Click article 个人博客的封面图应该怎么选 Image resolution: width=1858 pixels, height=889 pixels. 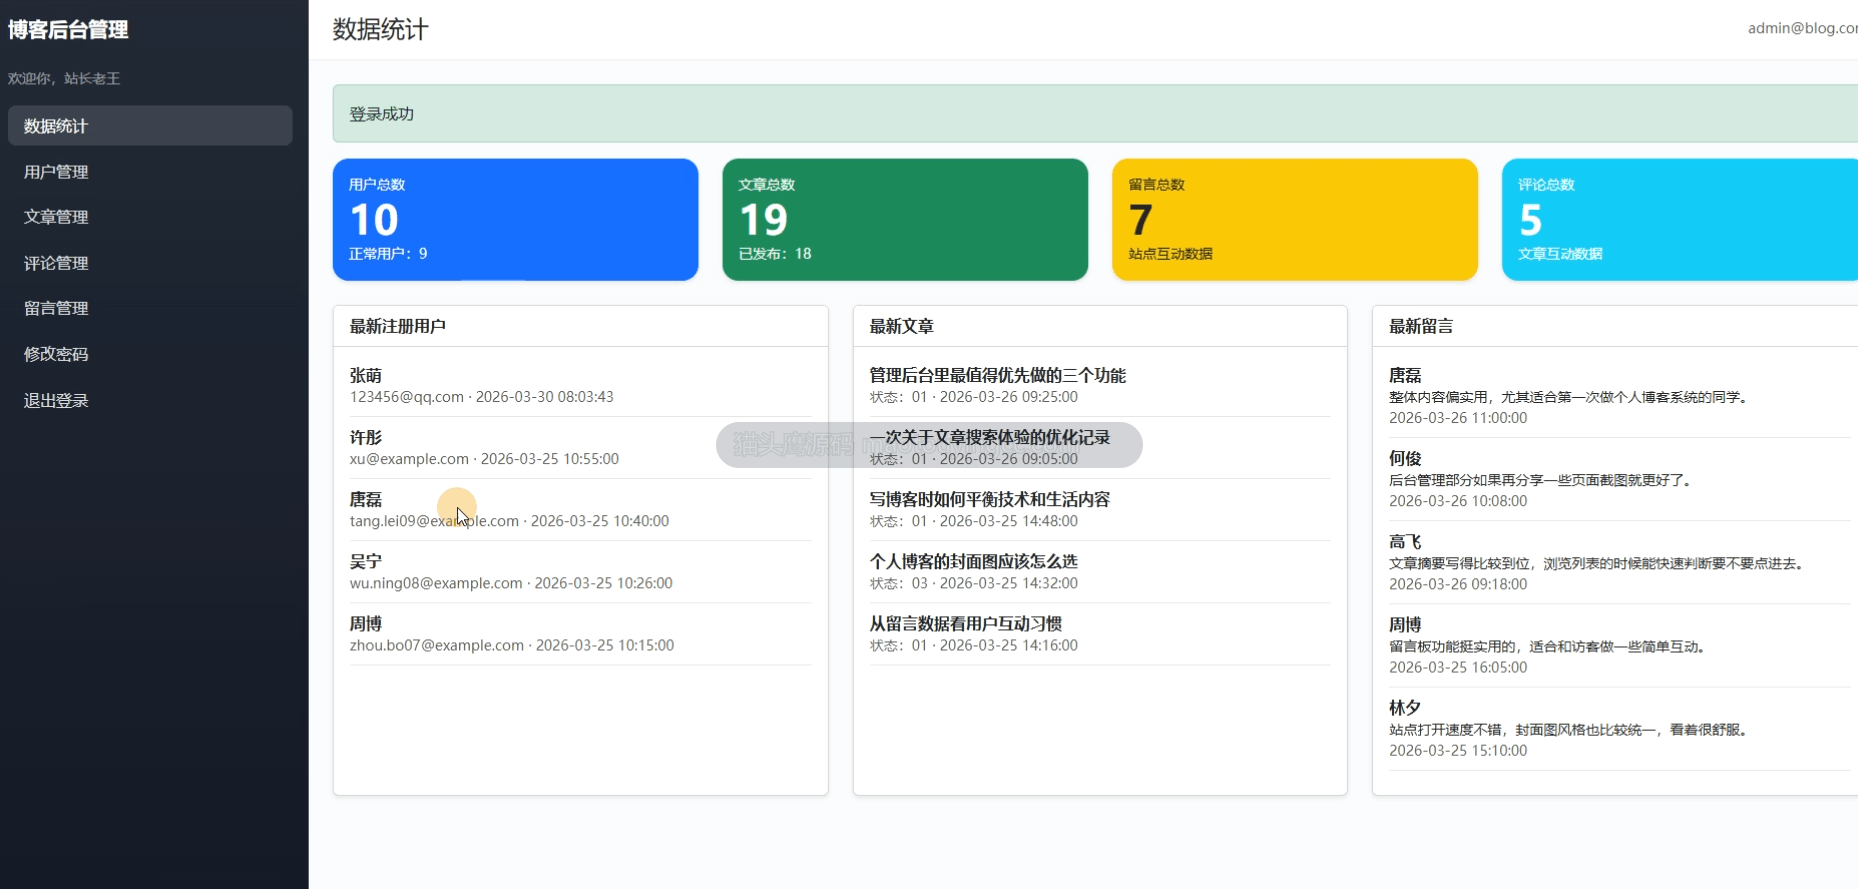pyautogui.click(x=973, y=562)
